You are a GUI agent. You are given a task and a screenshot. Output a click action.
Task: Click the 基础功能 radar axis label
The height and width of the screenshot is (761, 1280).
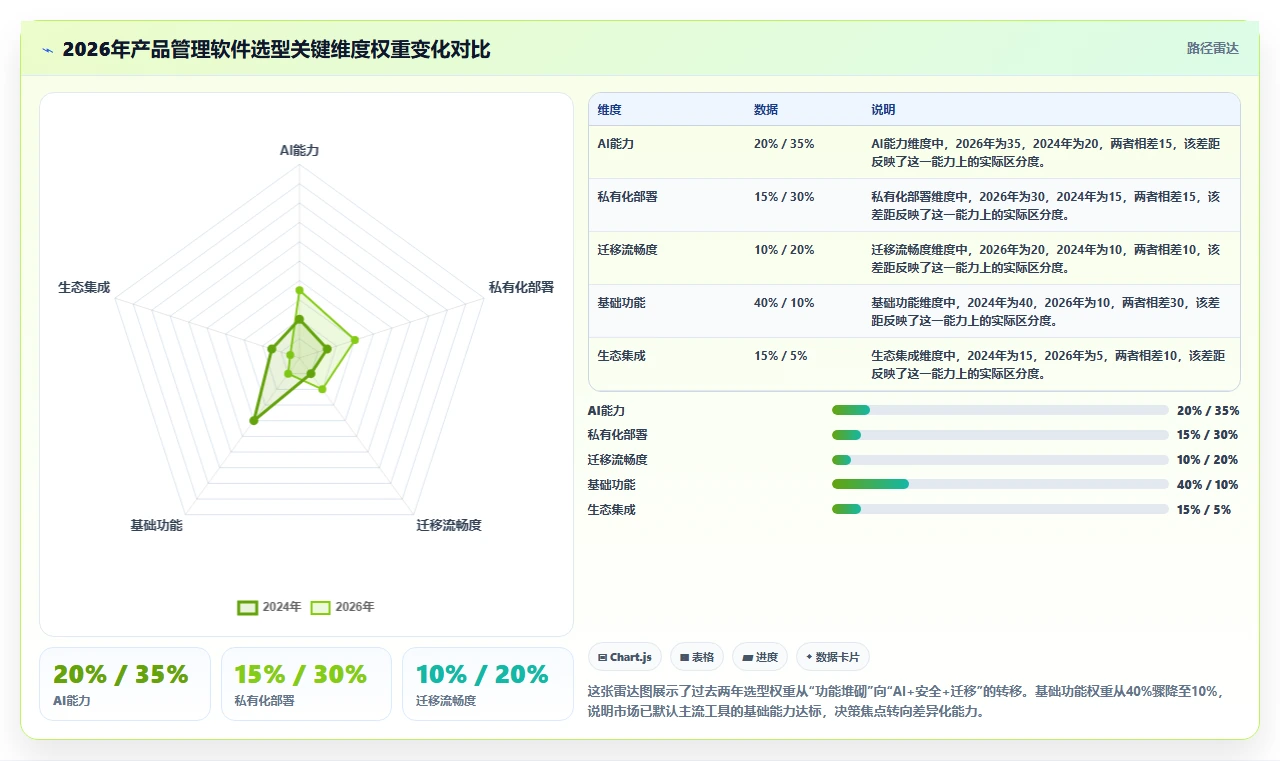[x=156, y=525]
